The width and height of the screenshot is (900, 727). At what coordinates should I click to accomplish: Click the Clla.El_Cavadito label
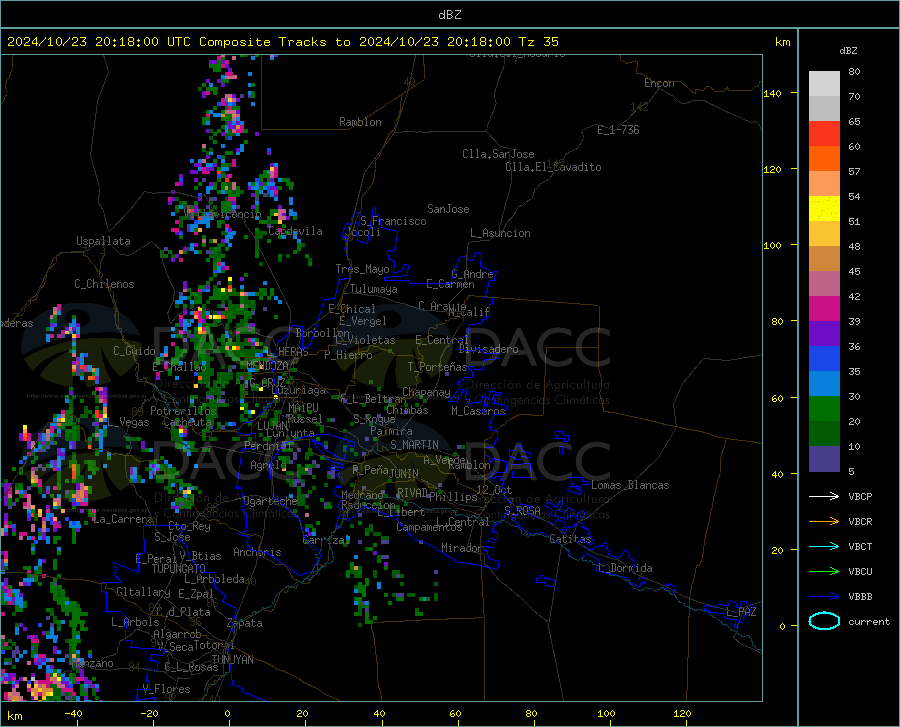click(553, 167)
